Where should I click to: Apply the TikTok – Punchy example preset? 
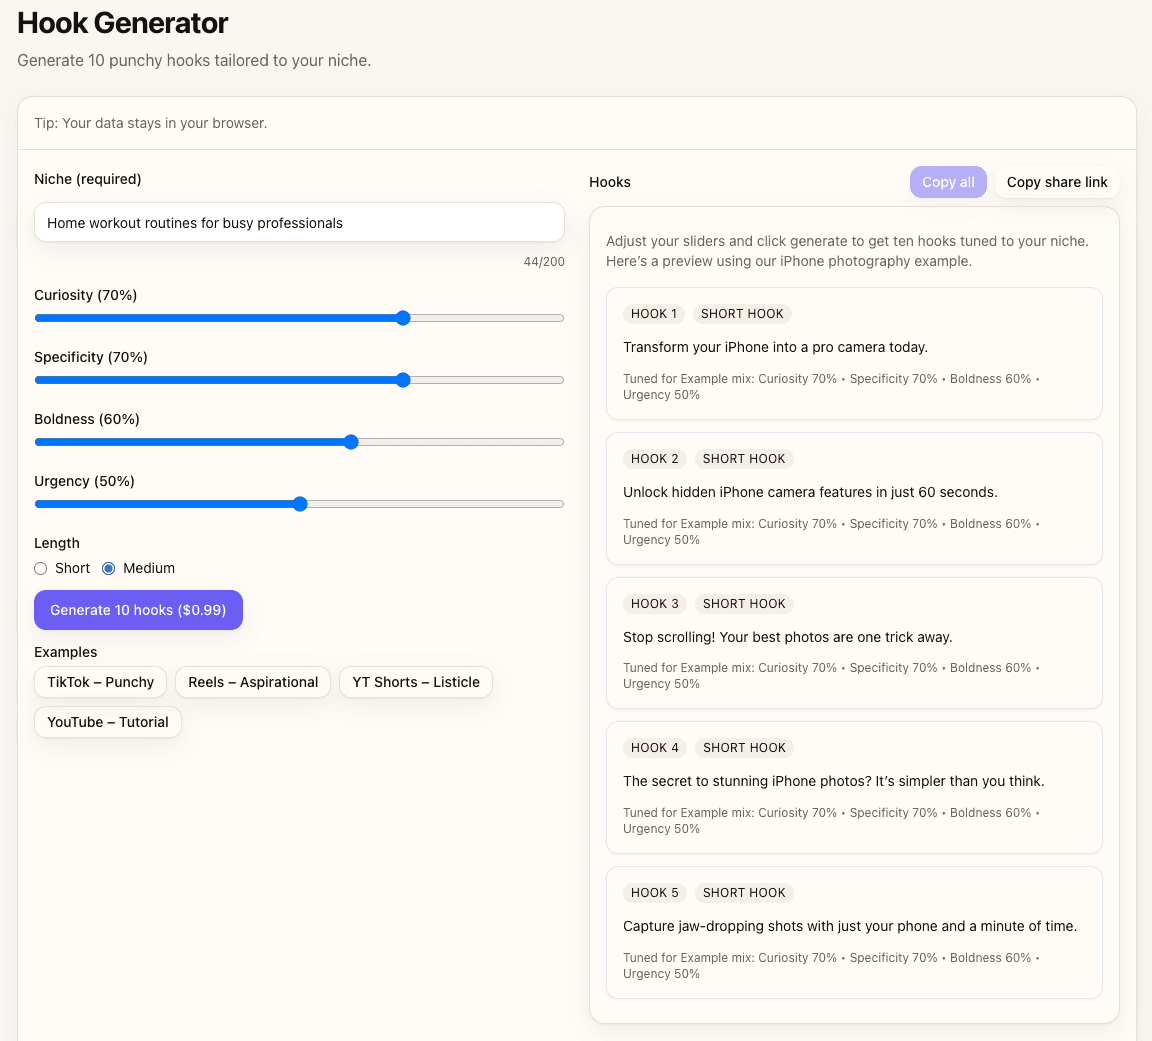pyautogui.click(x=100, y=682)
